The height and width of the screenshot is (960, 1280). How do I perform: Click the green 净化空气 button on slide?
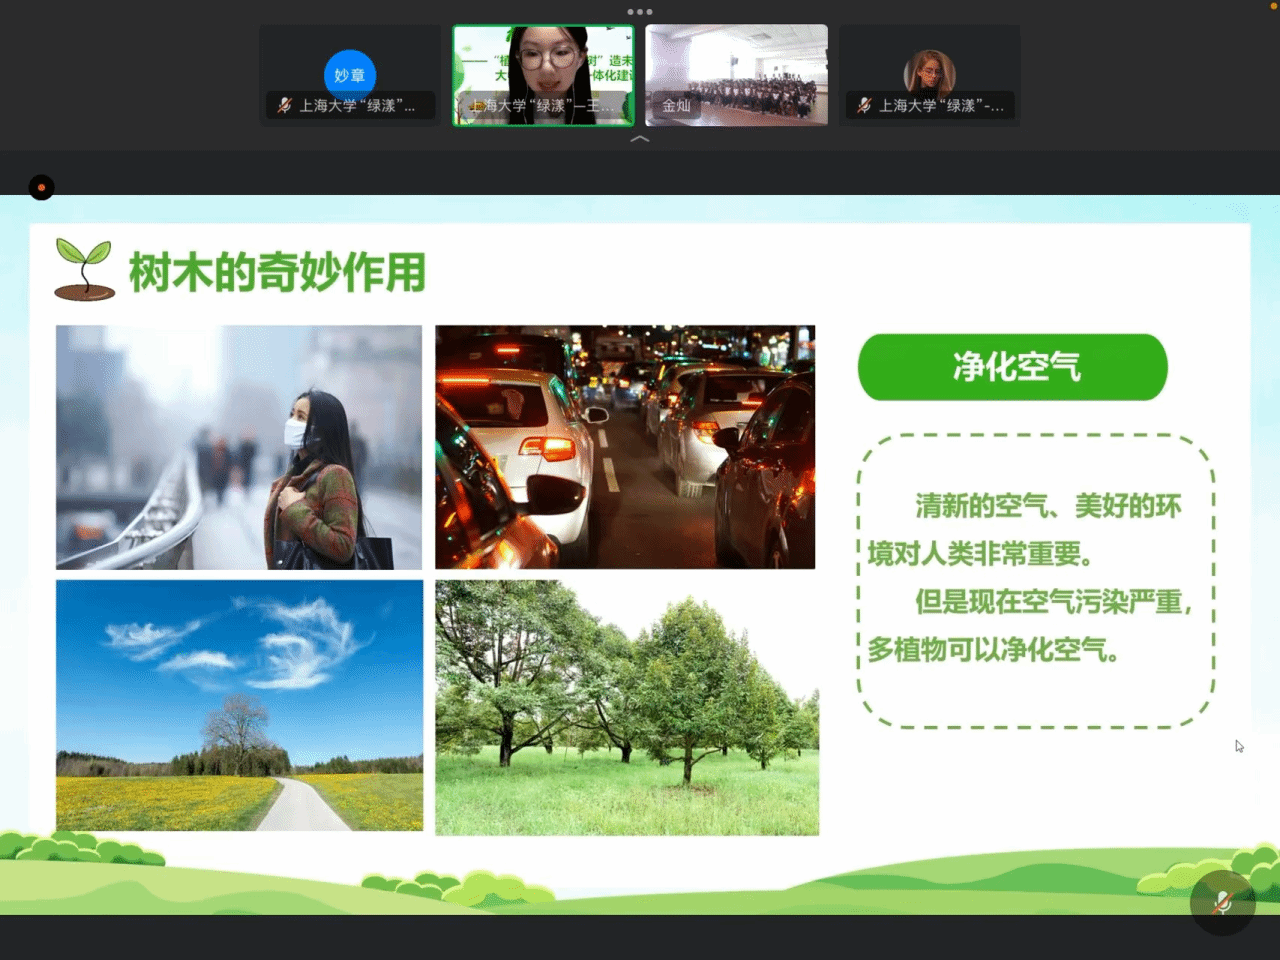(x=1012, y=367)
